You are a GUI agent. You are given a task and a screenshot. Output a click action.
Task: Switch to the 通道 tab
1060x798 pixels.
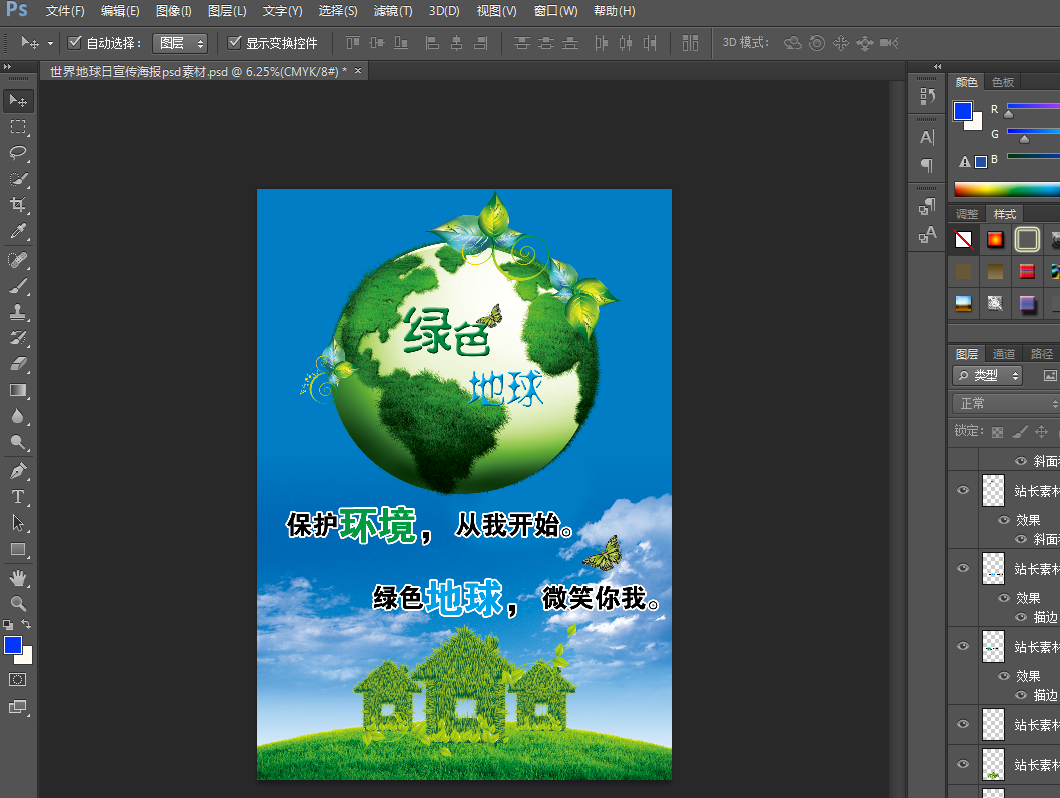click(x=1004, y=354)
